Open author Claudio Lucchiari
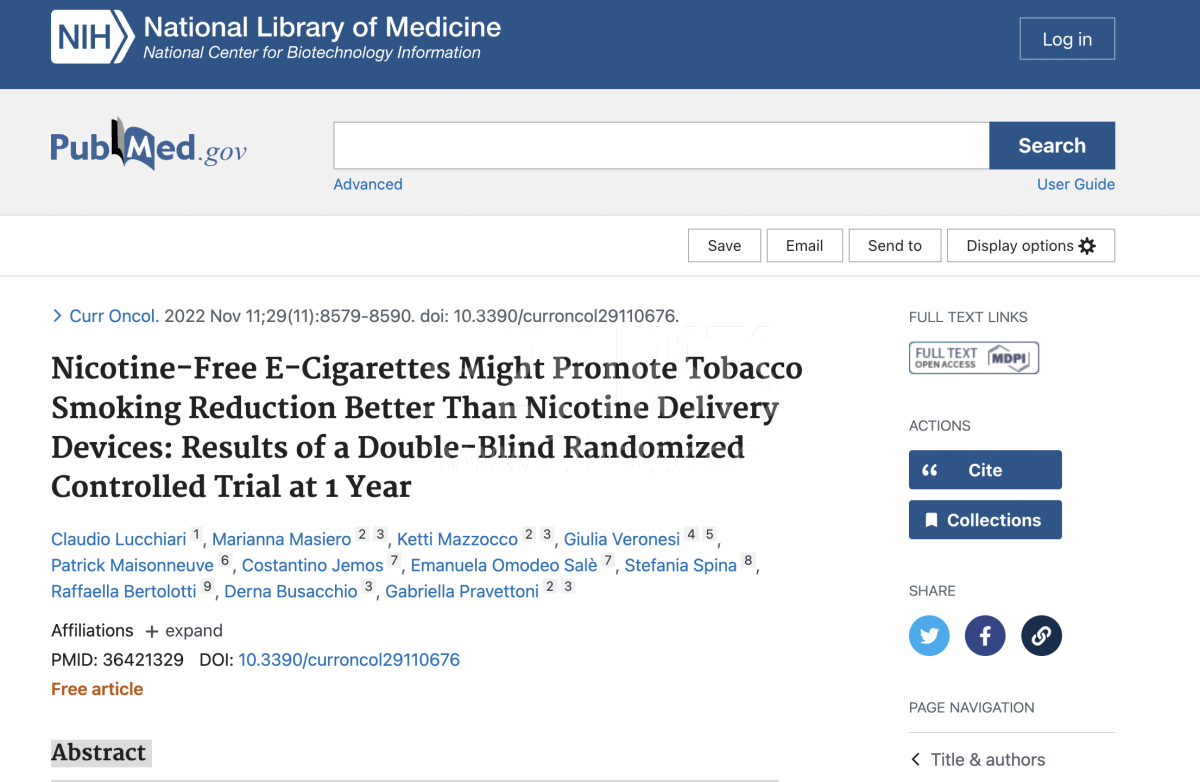1200x782 pixels. click(119, 539)
